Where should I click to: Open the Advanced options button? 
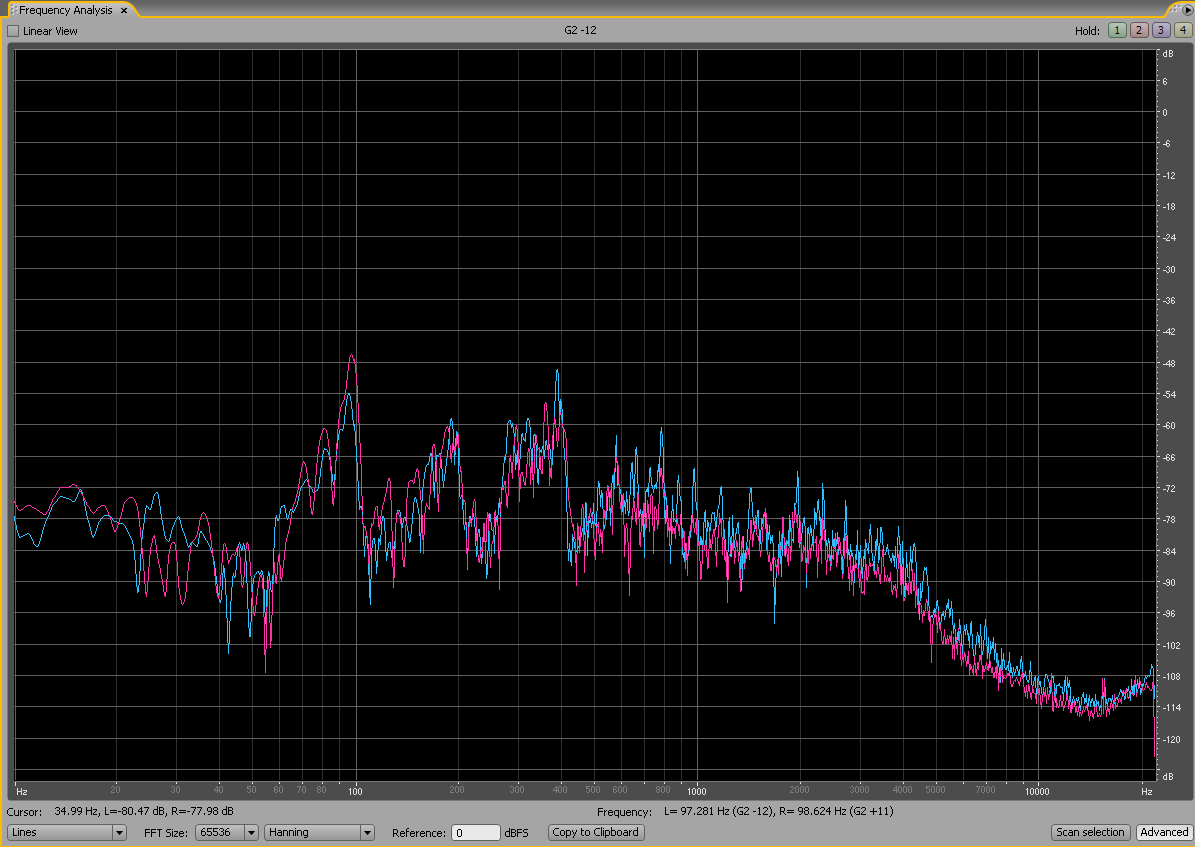(x=1164, y=833)
